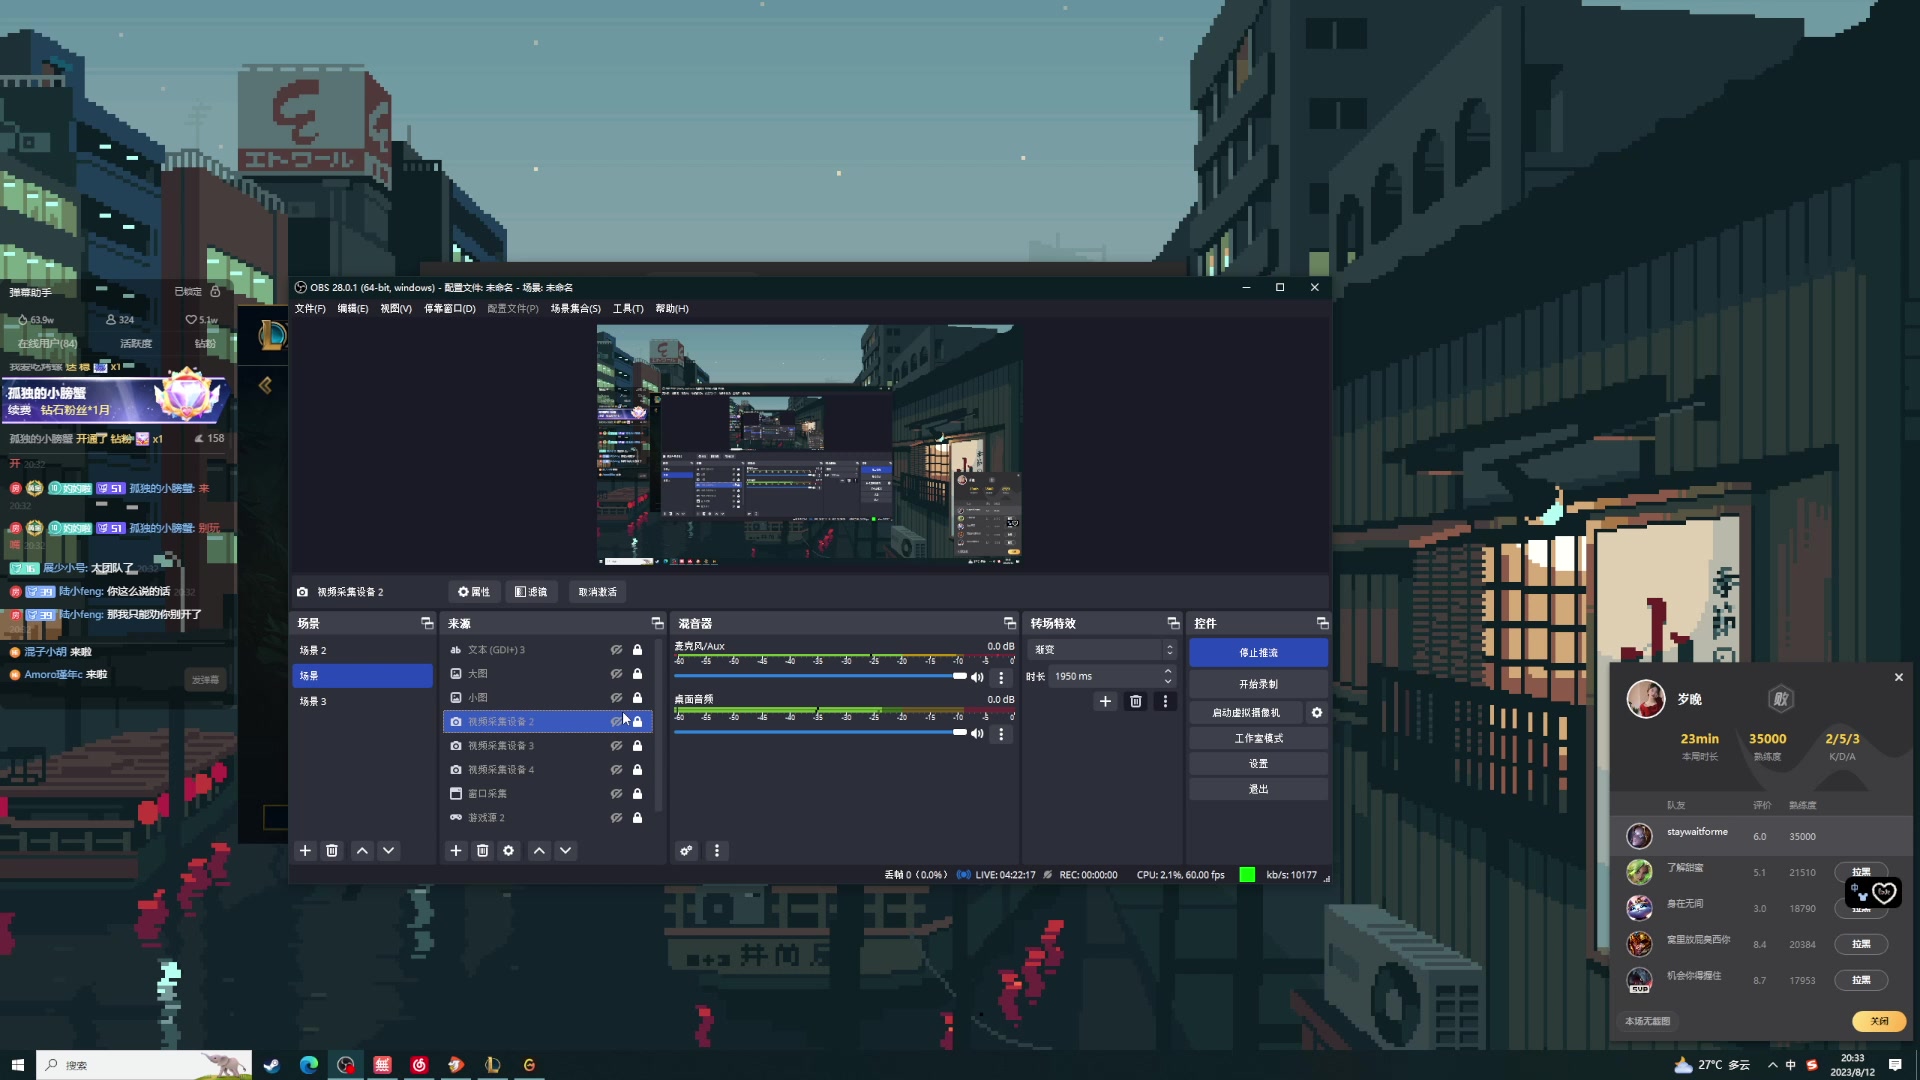Viewport: 1920px width, 1080px height.
Task: Show hidden system tray icons chevron
Action: pos(1773,1065)
